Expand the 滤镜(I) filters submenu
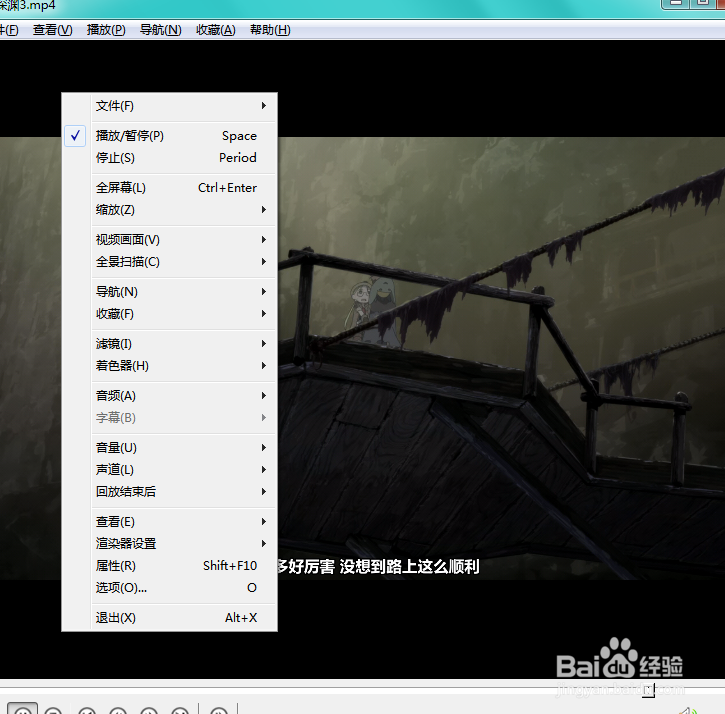The width and height of the screenshot is (725, 714). [169, 344]
